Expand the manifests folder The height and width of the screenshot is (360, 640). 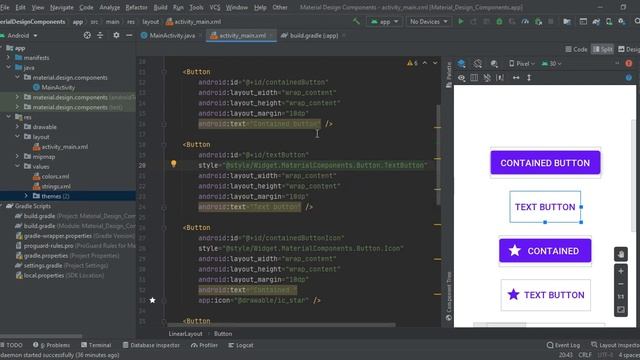[x=9, y=58]
